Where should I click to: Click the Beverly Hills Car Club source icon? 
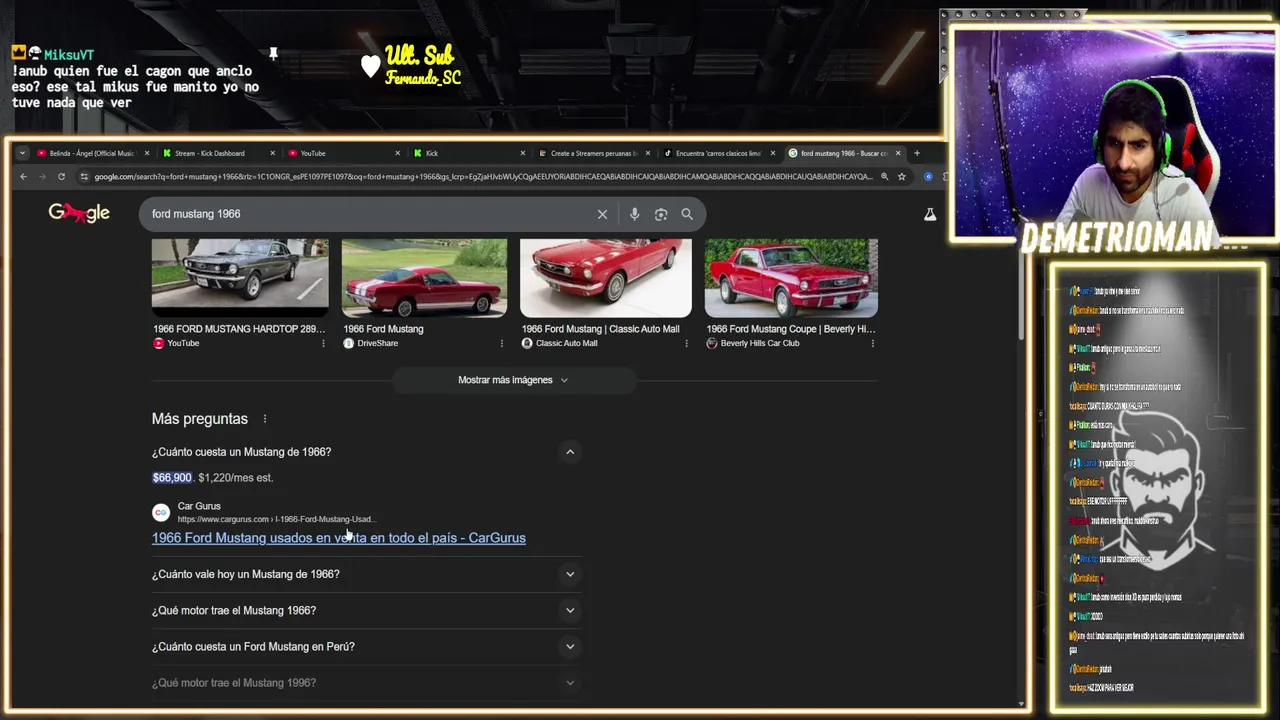click(x=712, y=343)
